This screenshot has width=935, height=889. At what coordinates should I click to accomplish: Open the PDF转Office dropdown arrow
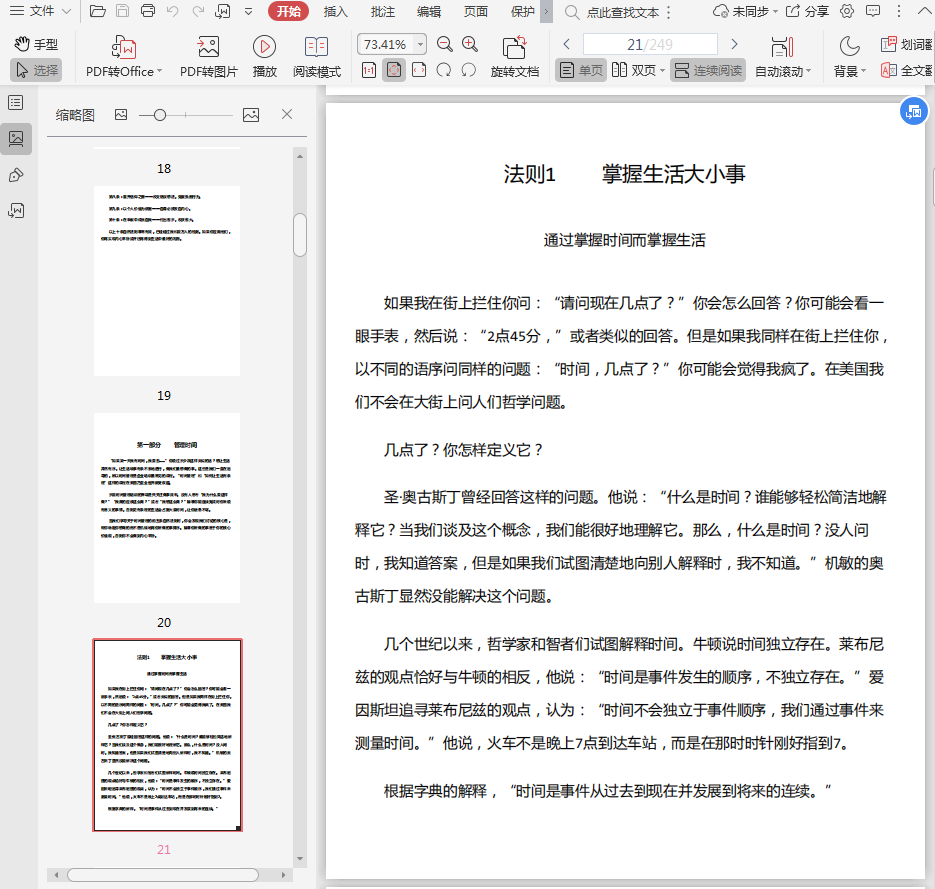coord(160,72)
